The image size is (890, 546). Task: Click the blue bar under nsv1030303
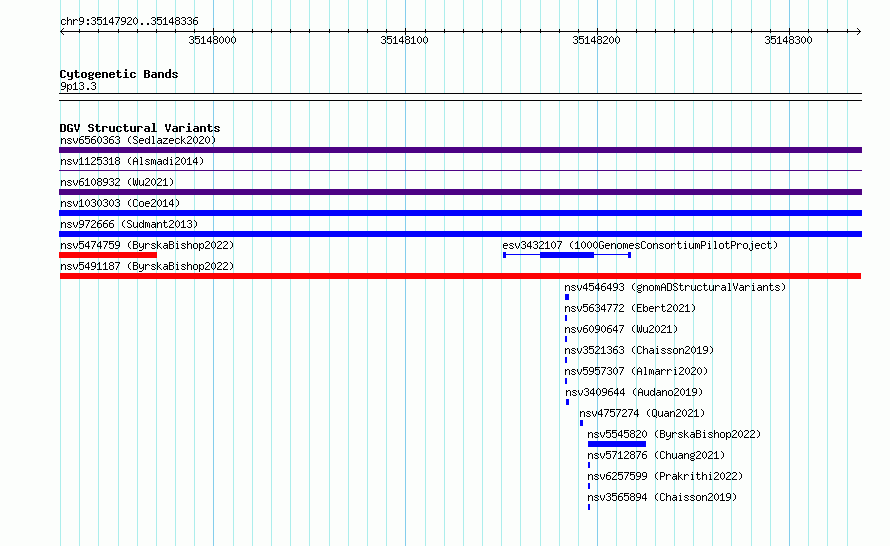tap(460, 213)
